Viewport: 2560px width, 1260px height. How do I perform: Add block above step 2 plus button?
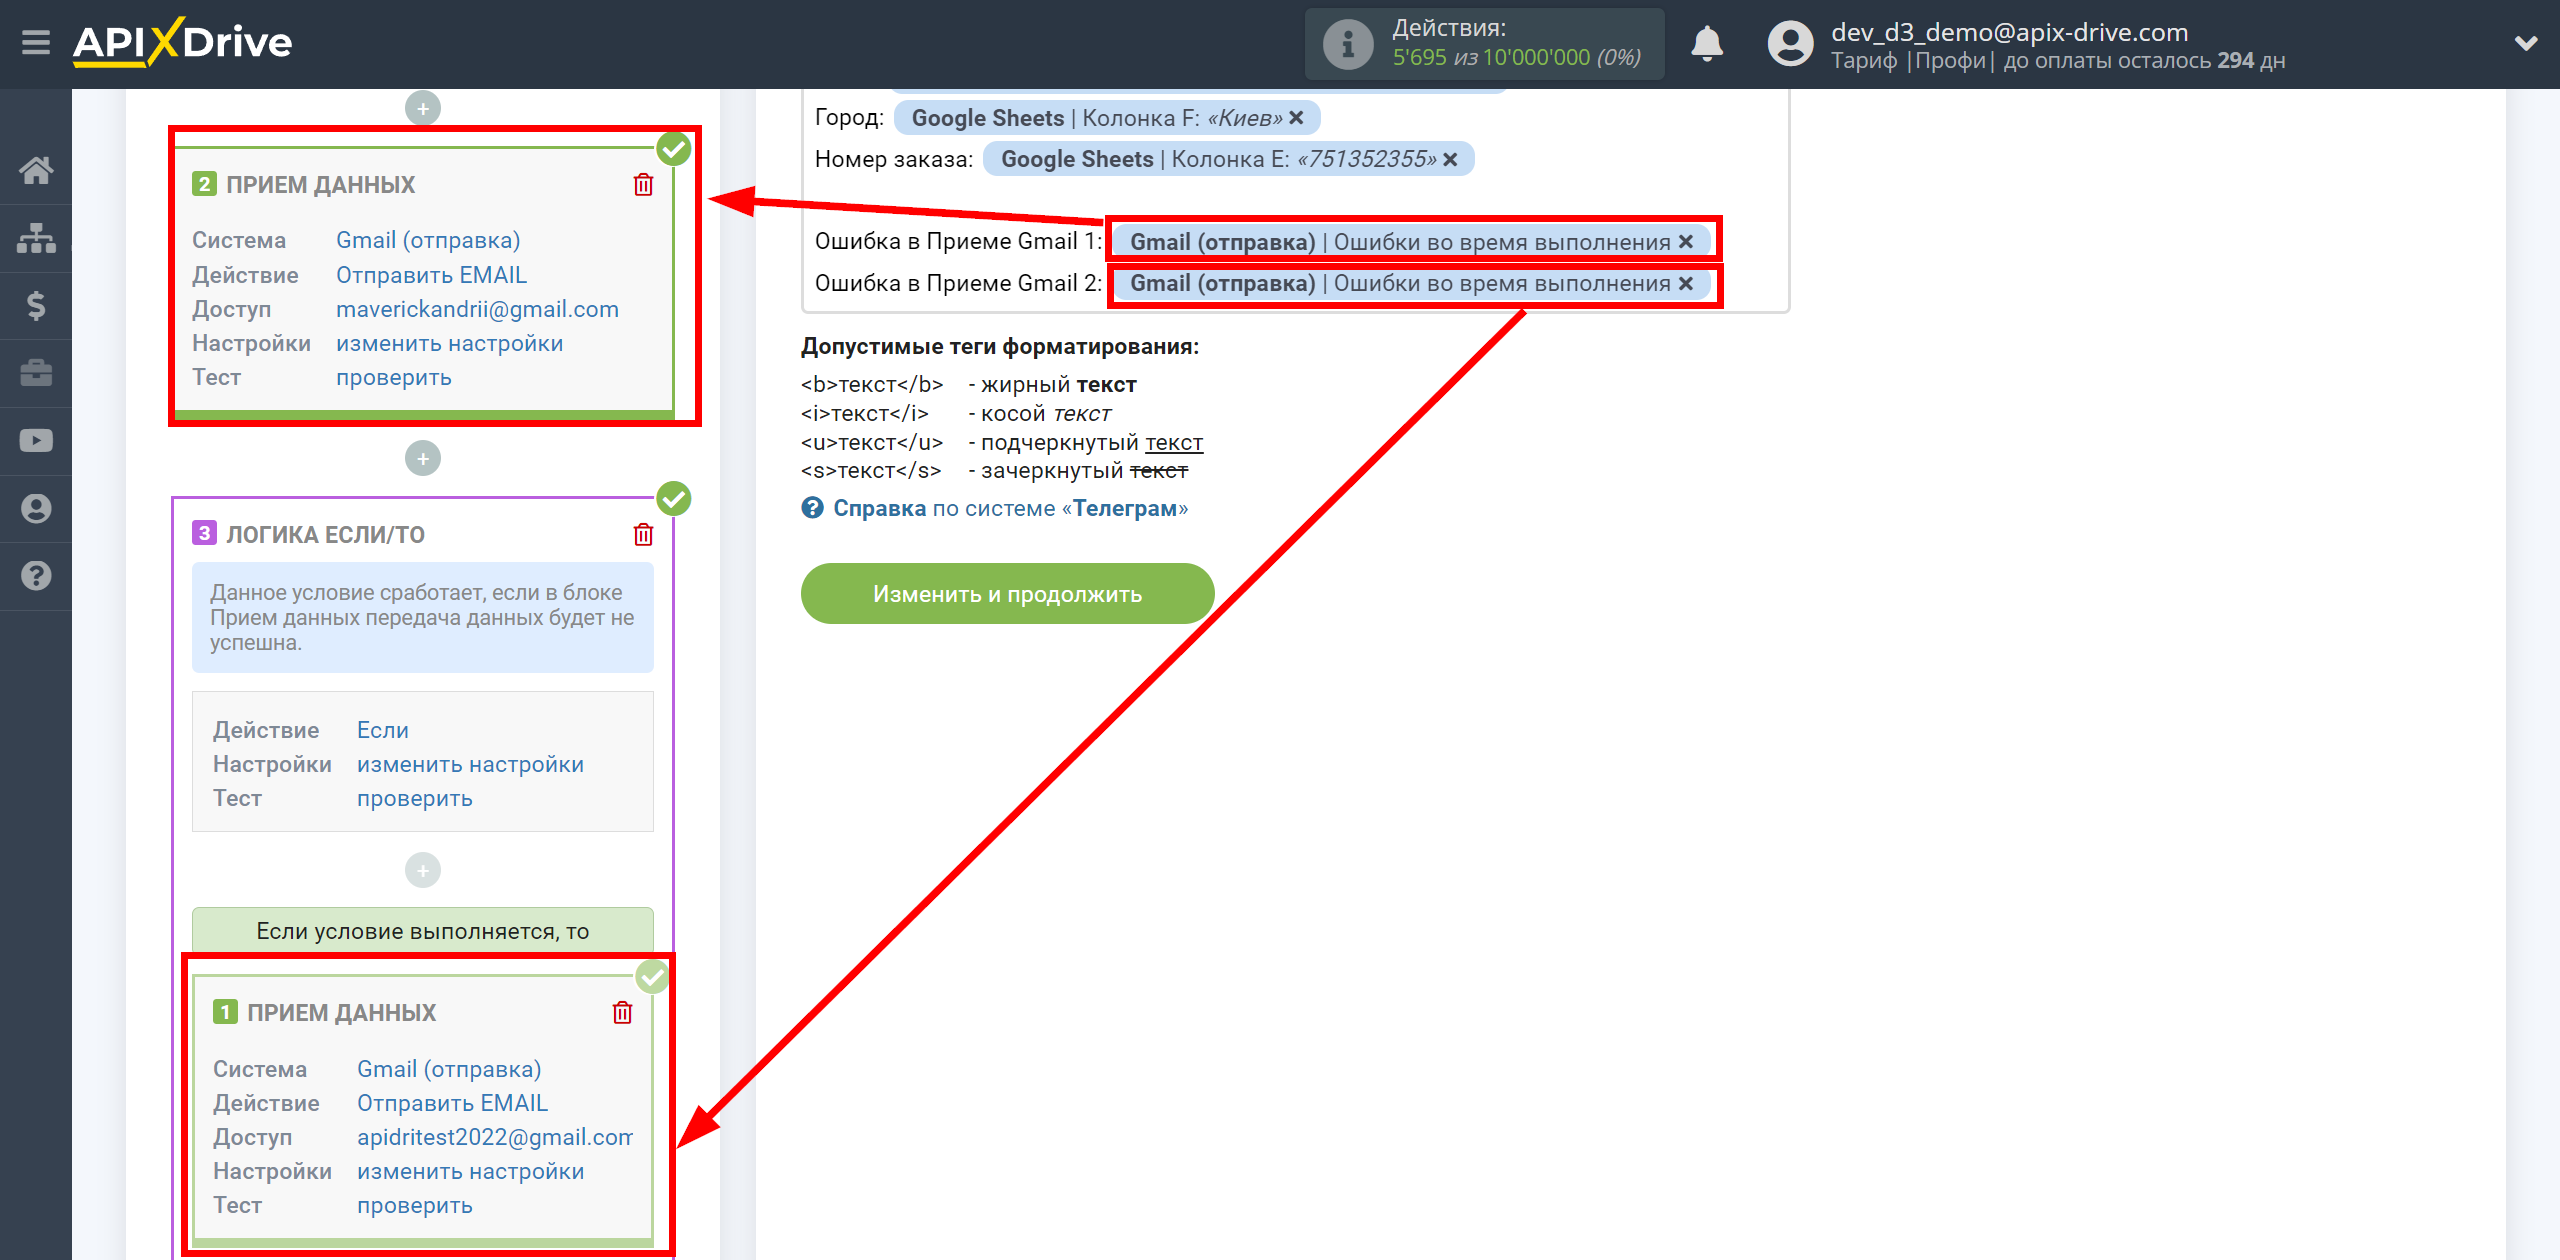point(423,108)
